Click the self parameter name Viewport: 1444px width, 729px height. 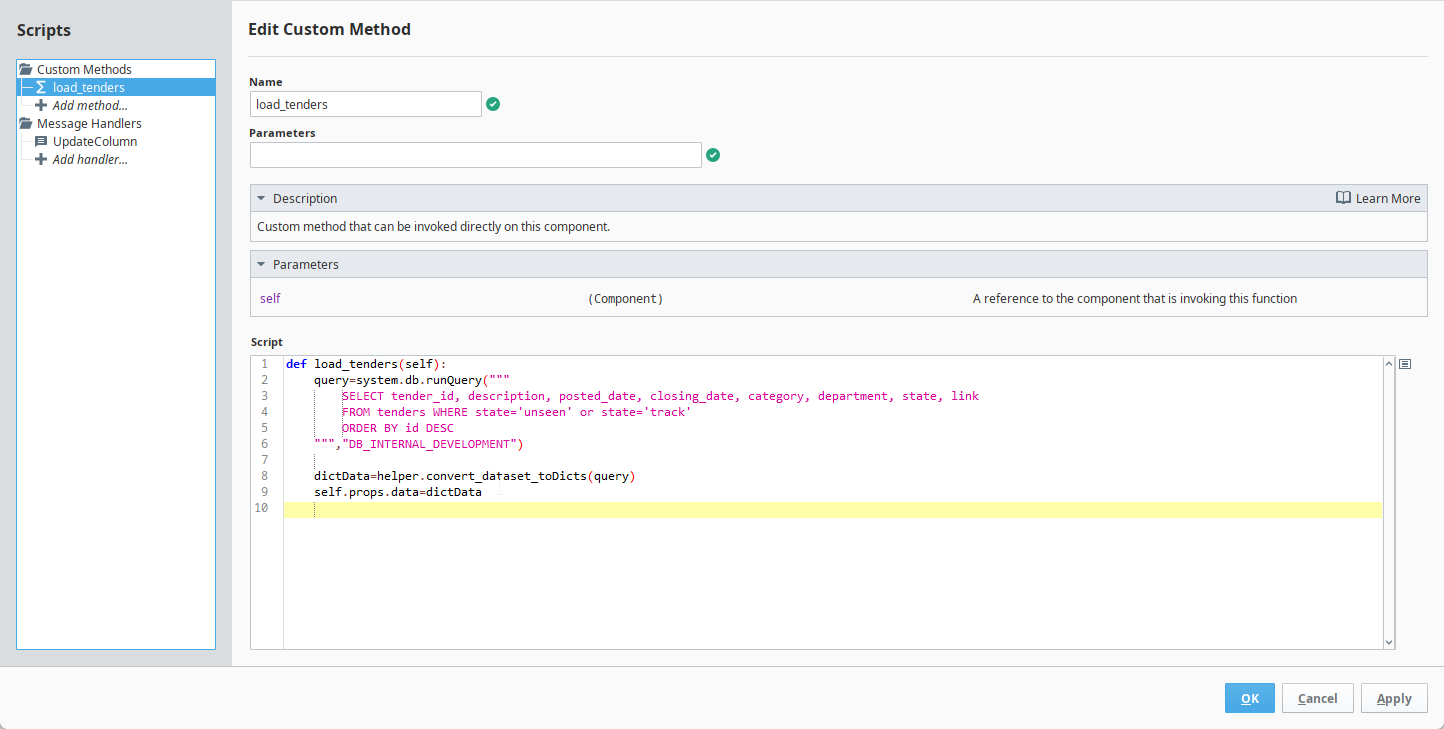(270, 298)
